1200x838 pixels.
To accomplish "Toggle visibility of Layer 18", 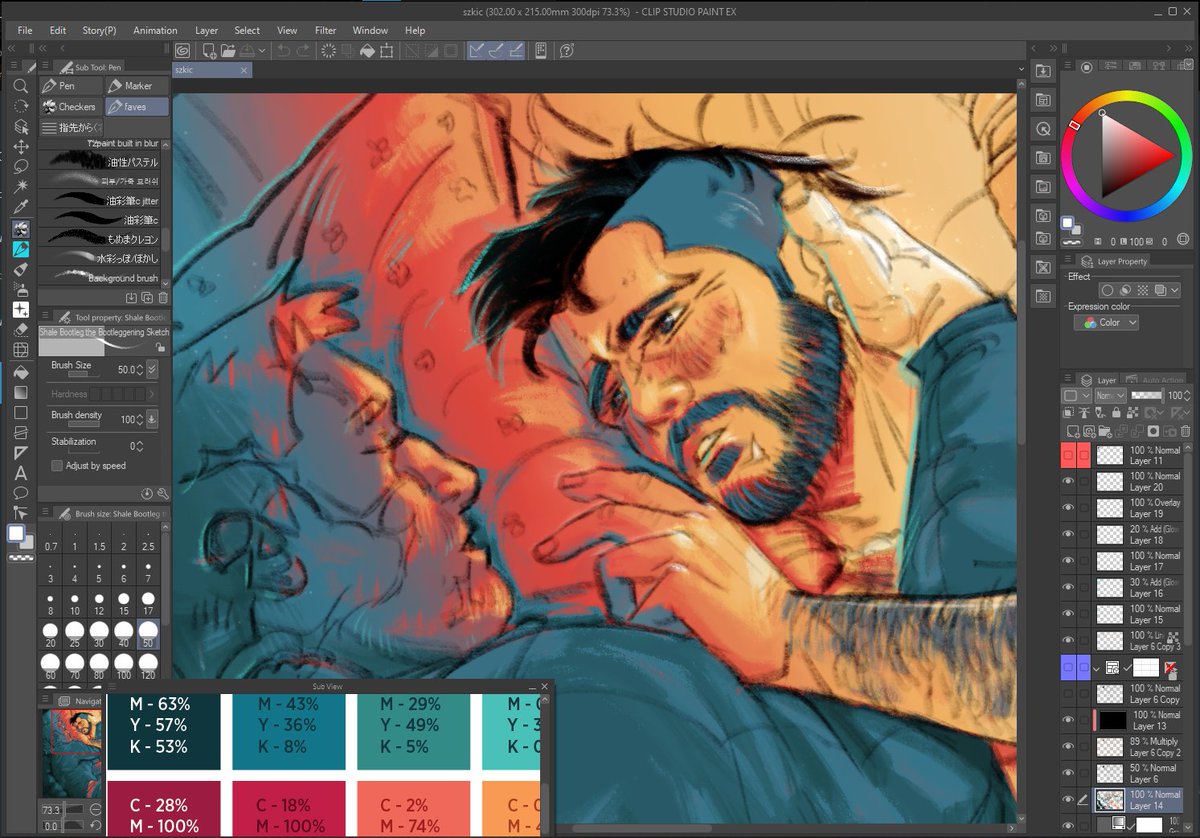I will 1068,534.
